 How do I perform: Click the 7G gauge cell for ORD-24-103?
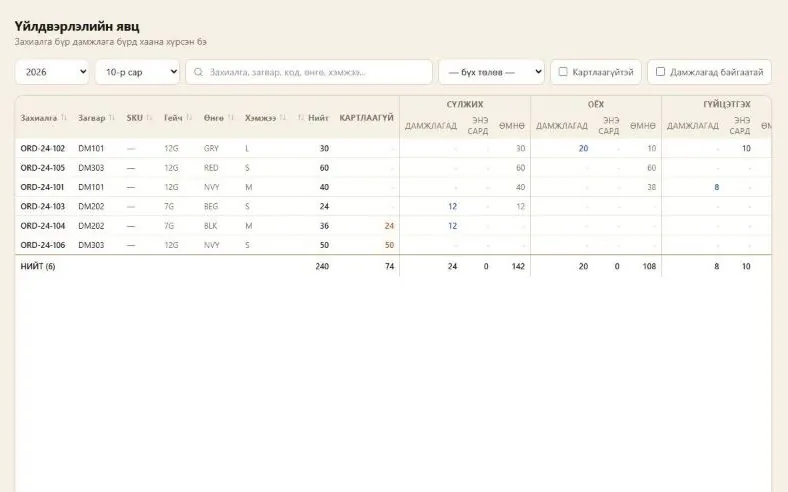pos(169,207)
